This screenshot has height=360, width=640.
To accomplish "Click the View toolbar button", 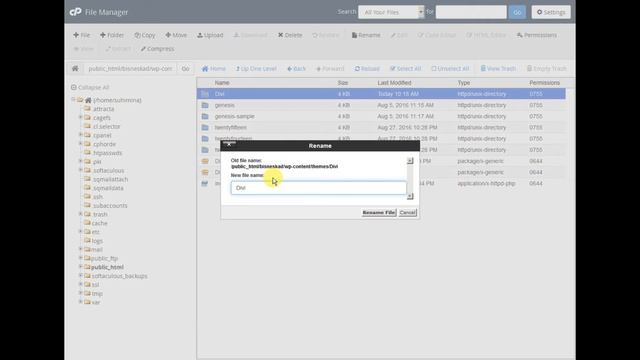I will coord(84,49).
